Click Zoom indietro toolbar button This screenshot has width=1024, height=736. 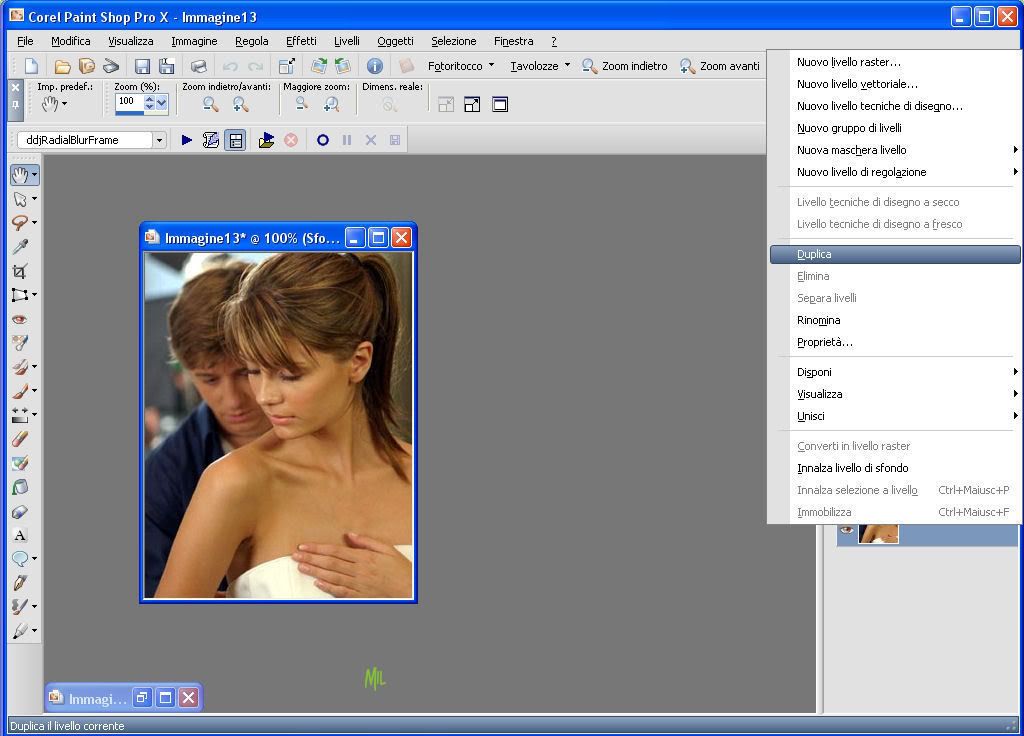click(x=625, y=66)
